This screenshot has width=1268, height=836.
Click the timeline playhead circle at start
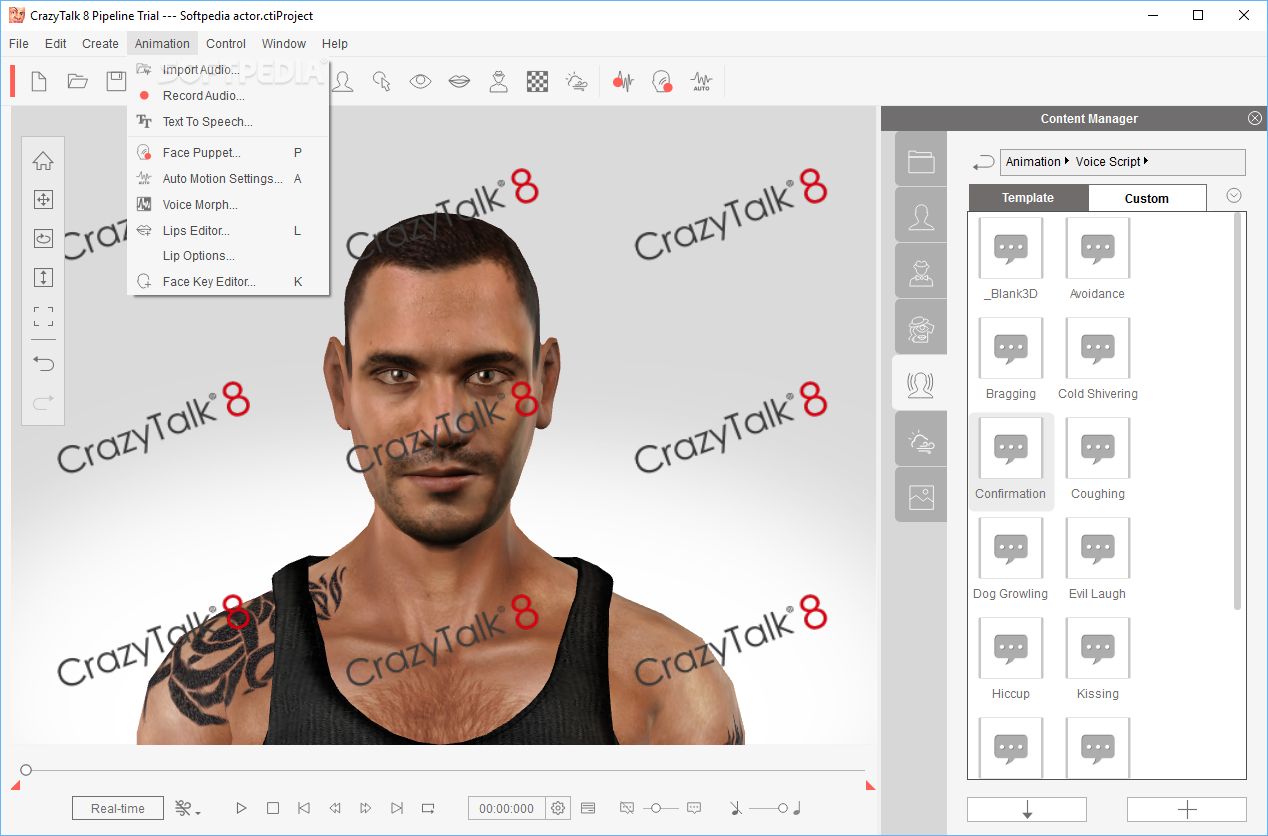[x=26, y=770]
